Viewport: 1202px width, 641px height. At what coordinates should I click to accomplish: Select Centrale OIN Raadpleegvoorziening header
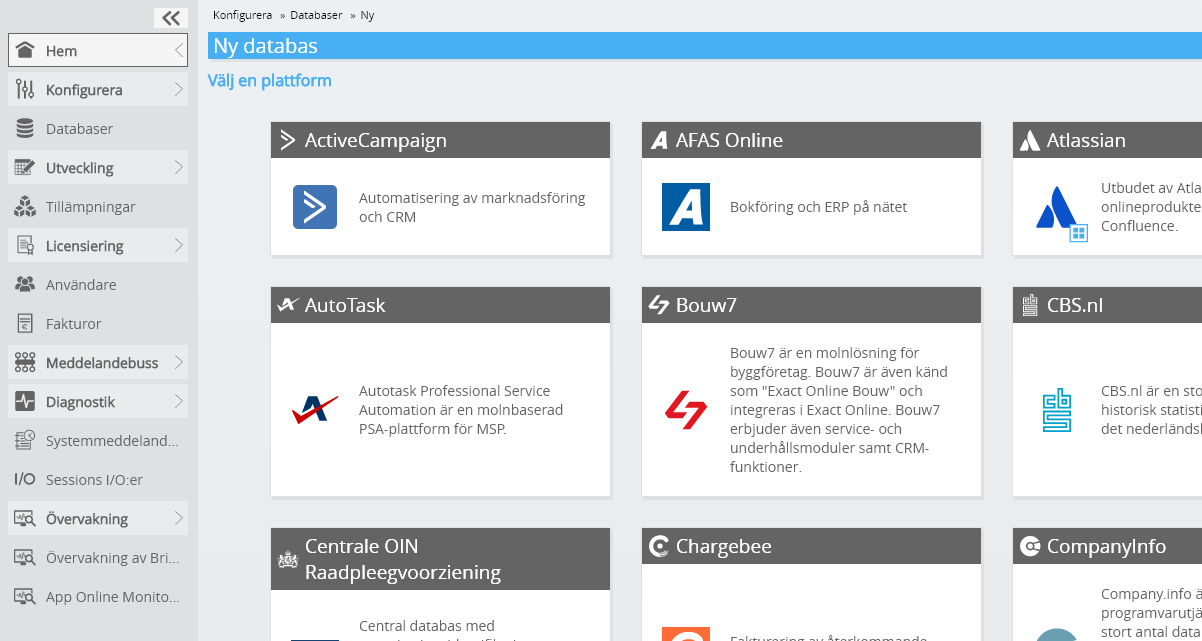440,559
